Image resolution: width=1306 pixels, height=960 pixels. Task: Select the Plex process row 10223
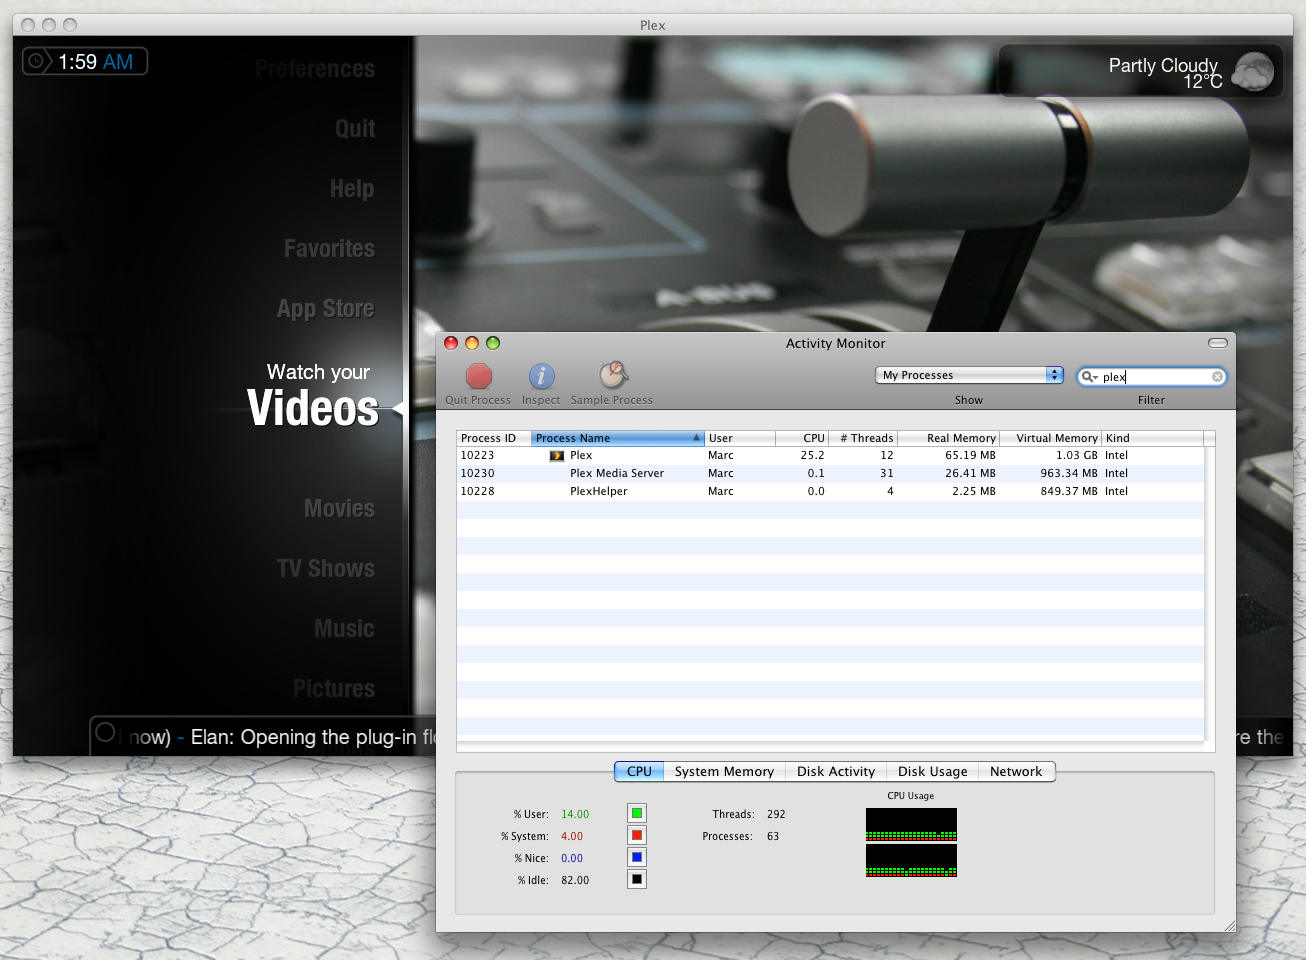tap(830, 456)
